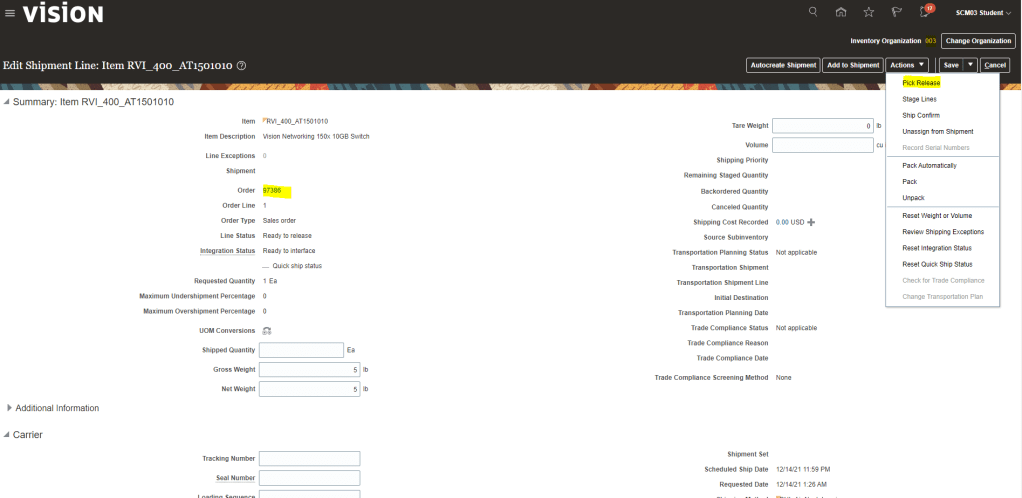The image size is (1022, 498).
Task: Click help icon beside Edit Shipment Line title
Action: pyautogui.click(x=242, y=65)
